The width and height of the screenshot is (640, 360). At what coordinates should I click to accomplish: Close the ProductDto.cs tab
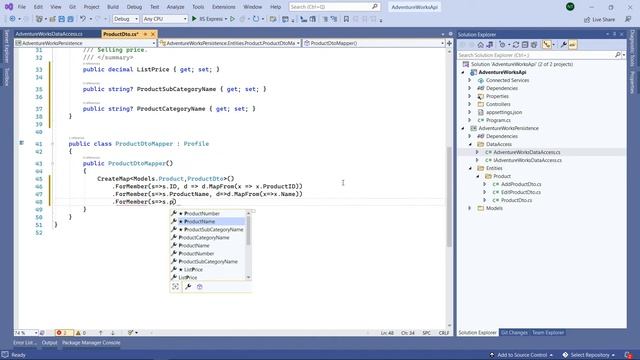tap(153, 34)
